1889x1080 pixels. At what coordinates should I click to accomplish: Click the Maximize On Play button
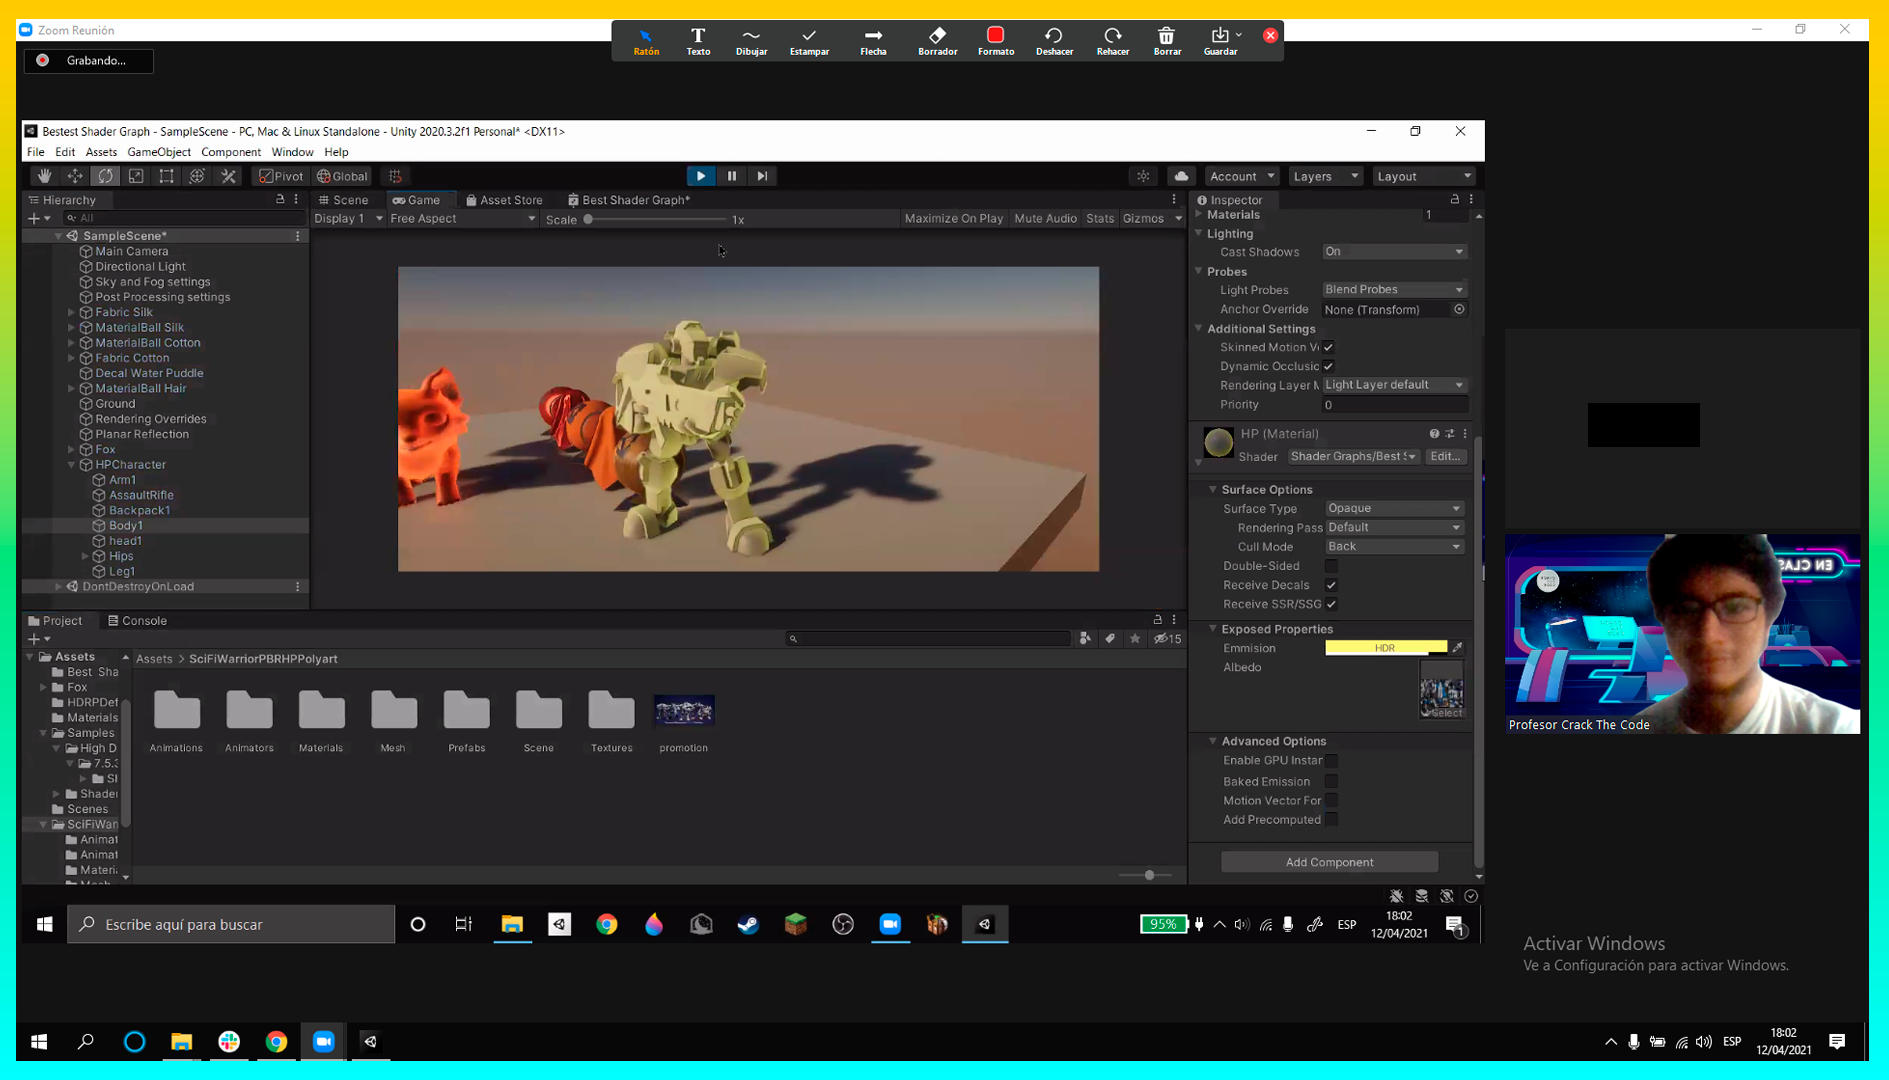(x=953, y=219)
